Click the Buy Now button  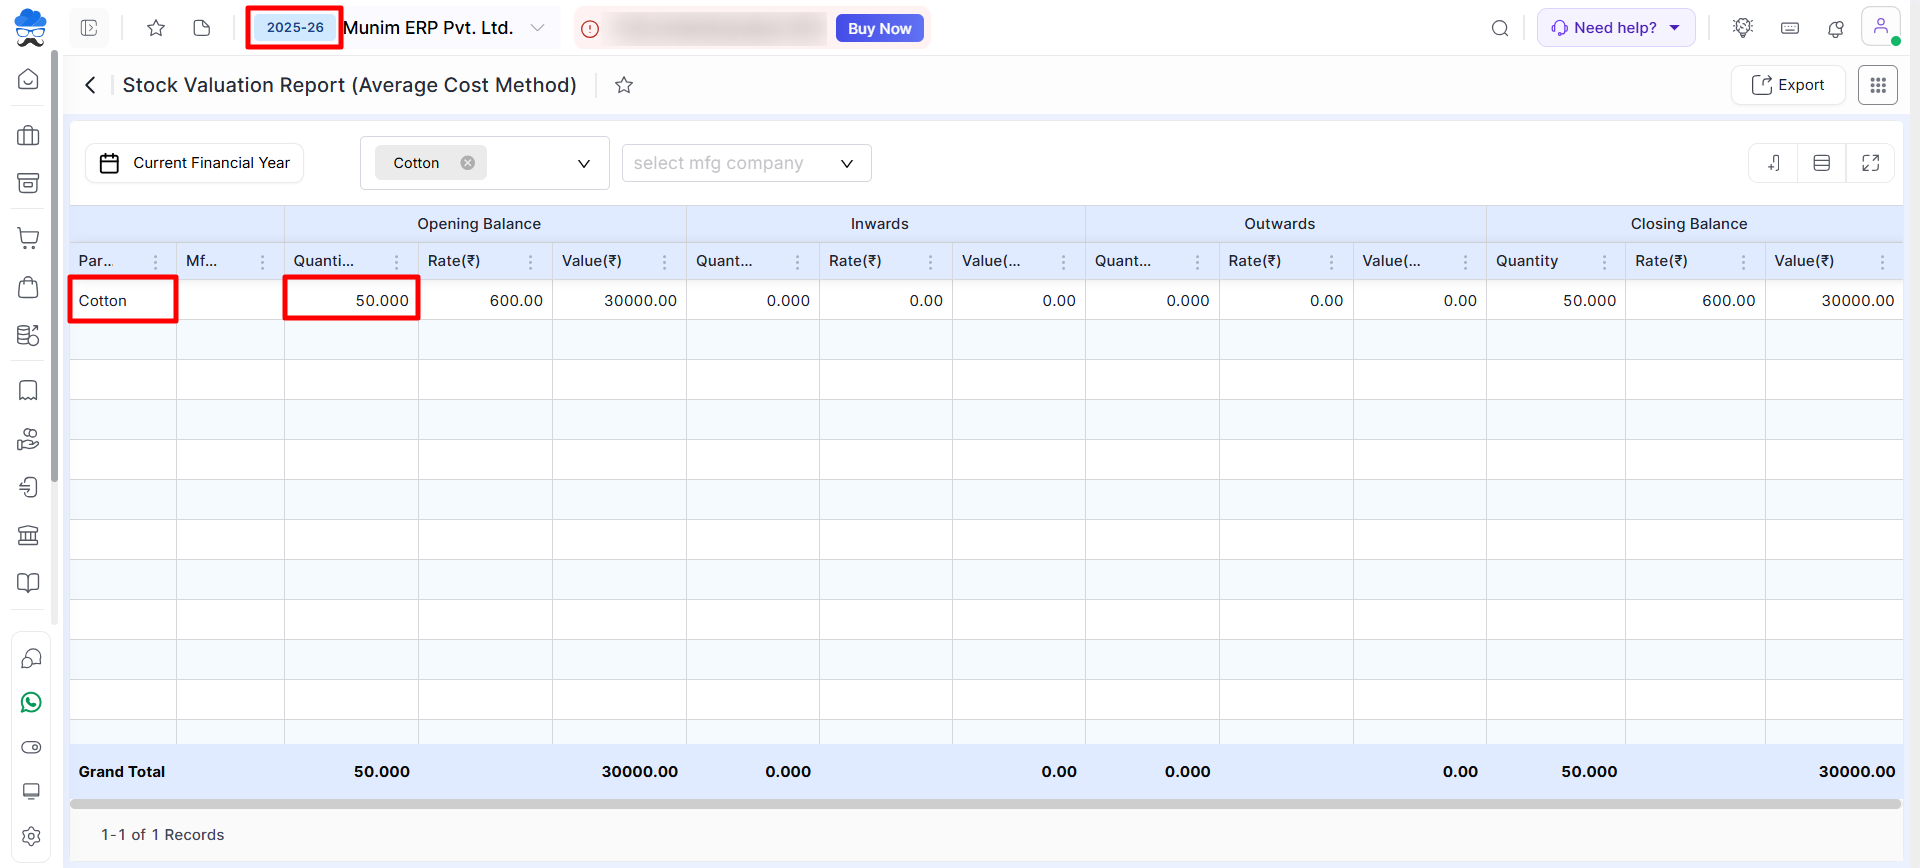coord(879,28)
